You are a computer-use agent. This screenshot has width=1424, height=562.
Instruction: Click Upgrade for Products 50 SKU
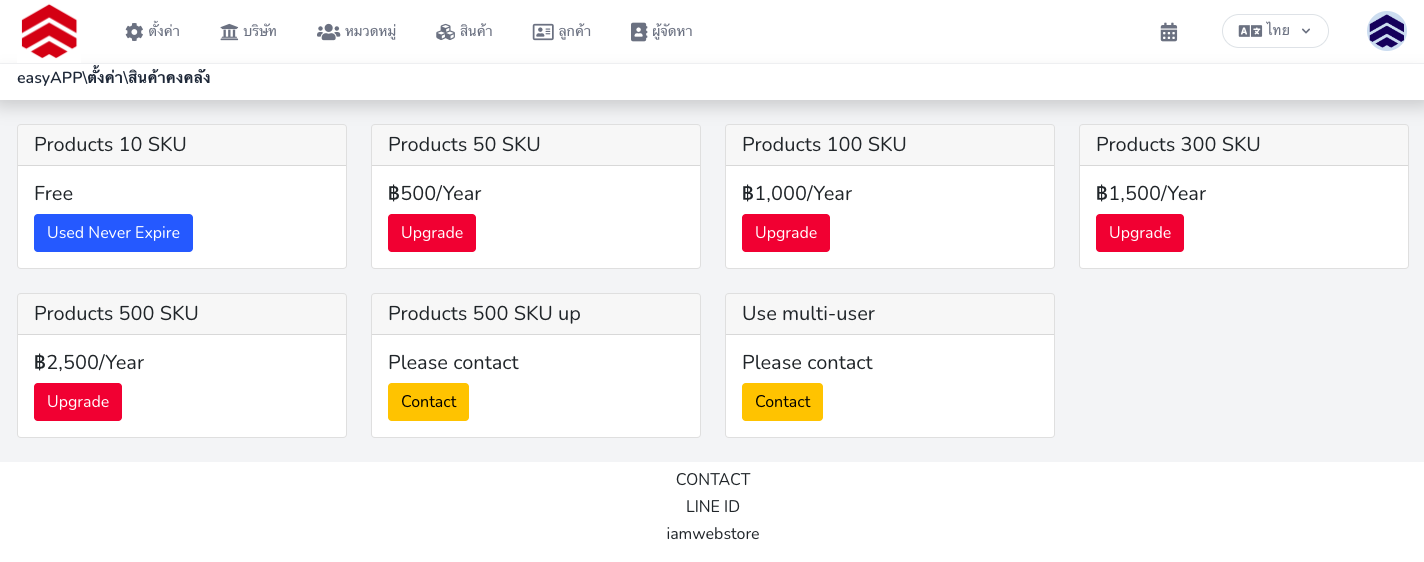pos(432,233)
